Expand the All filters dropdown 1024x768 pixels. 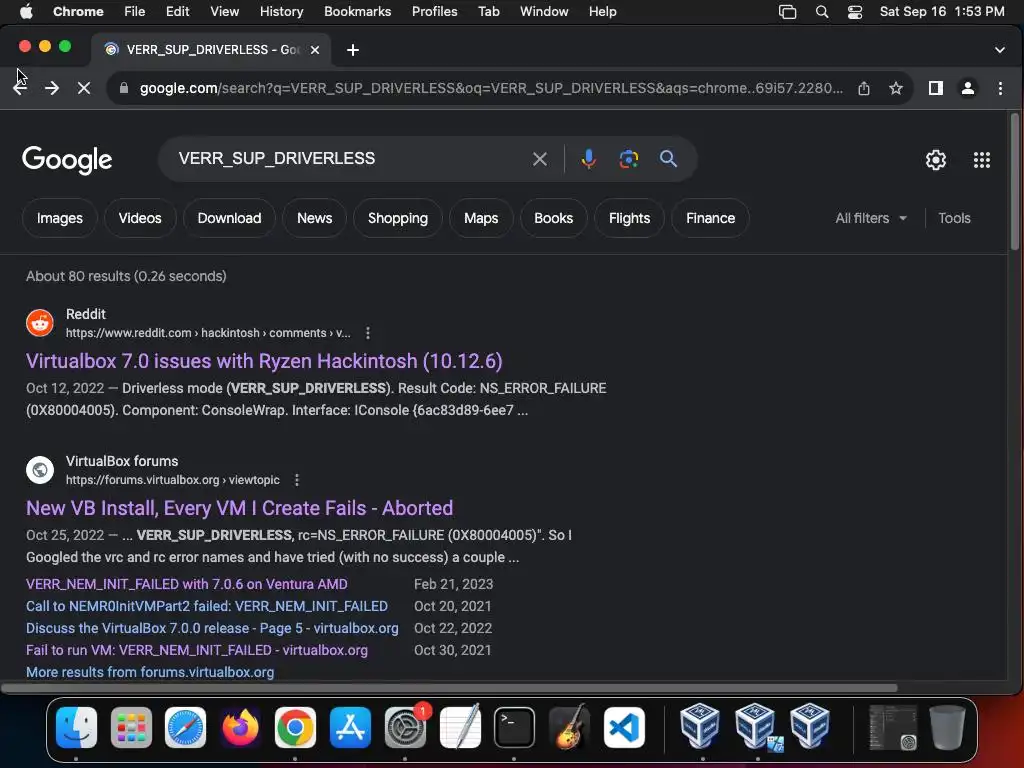coord(871,218)
